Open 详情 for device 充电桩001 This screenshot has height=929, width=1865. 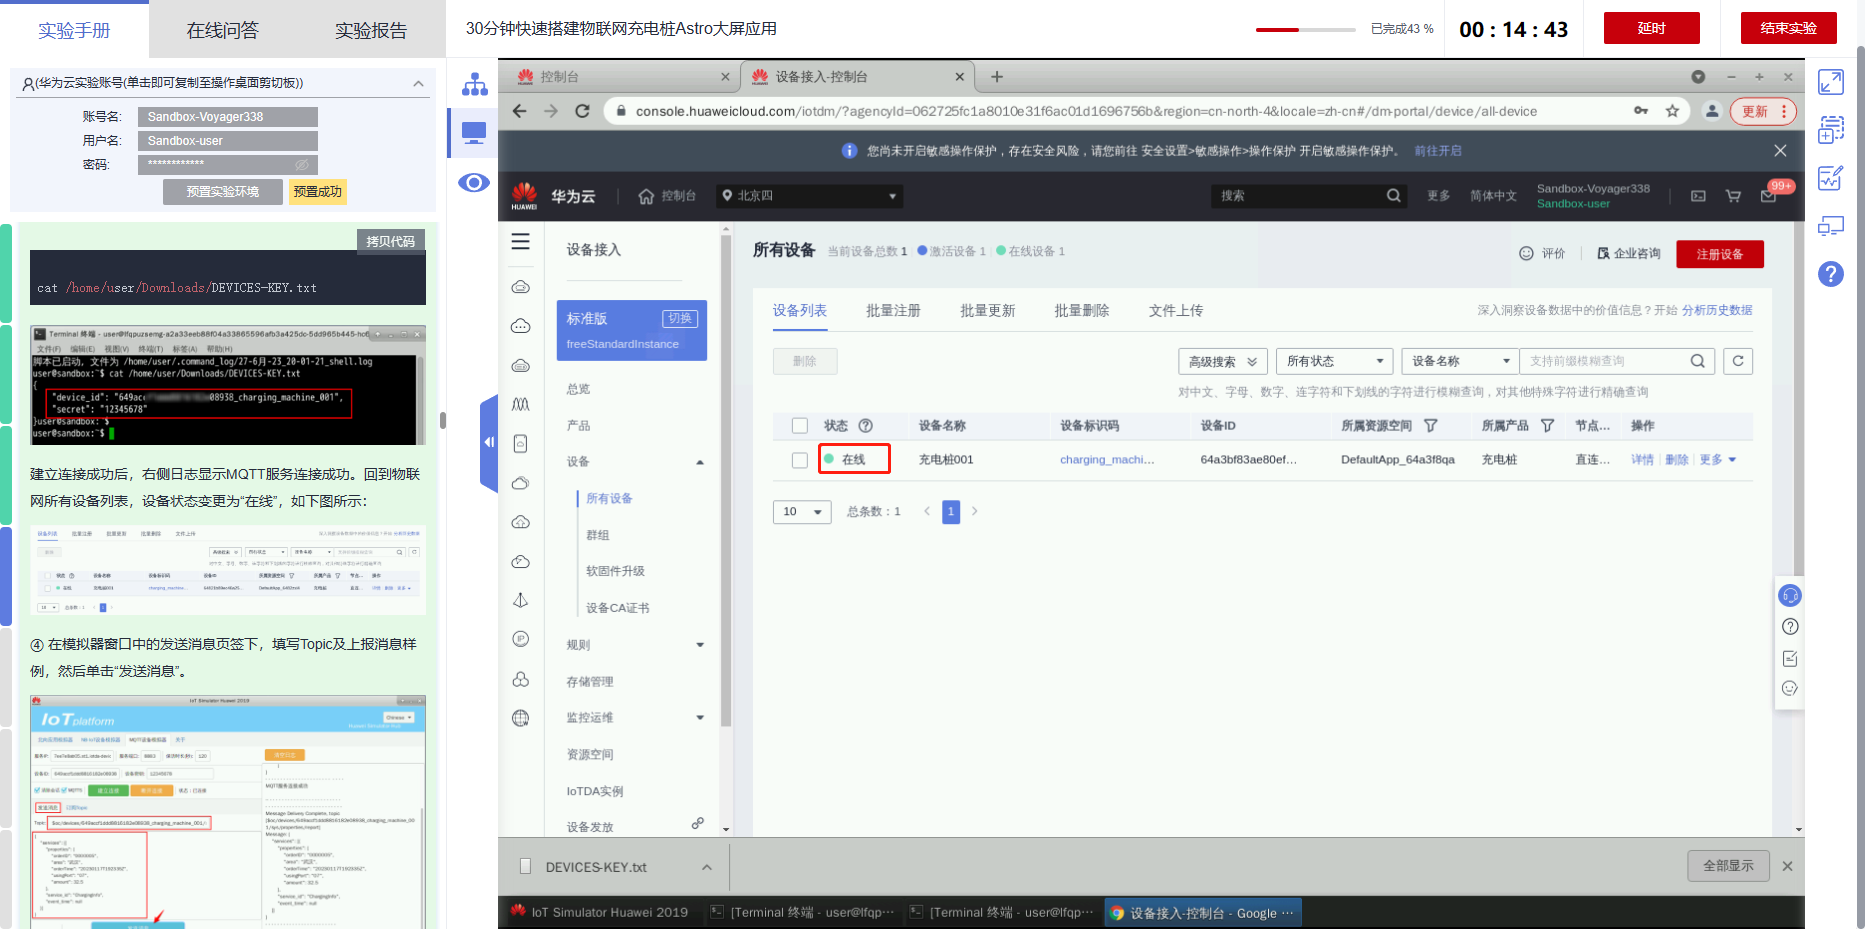pyautogui.click(x=1642, y=460)
